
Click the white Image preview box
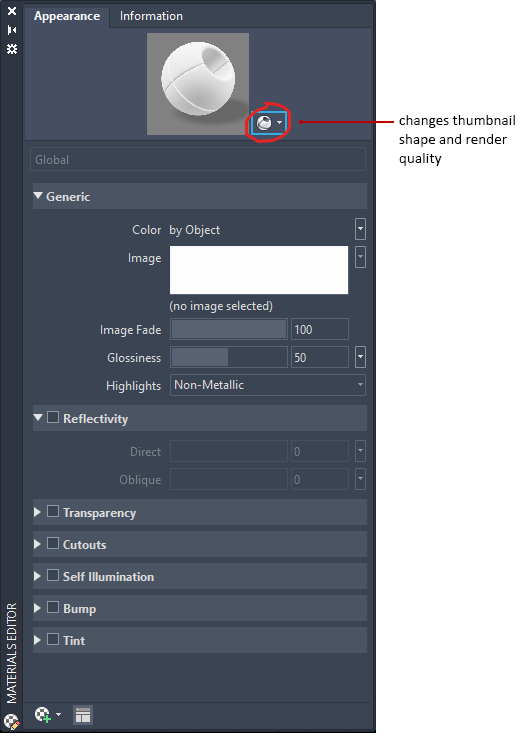coord(259,270)
